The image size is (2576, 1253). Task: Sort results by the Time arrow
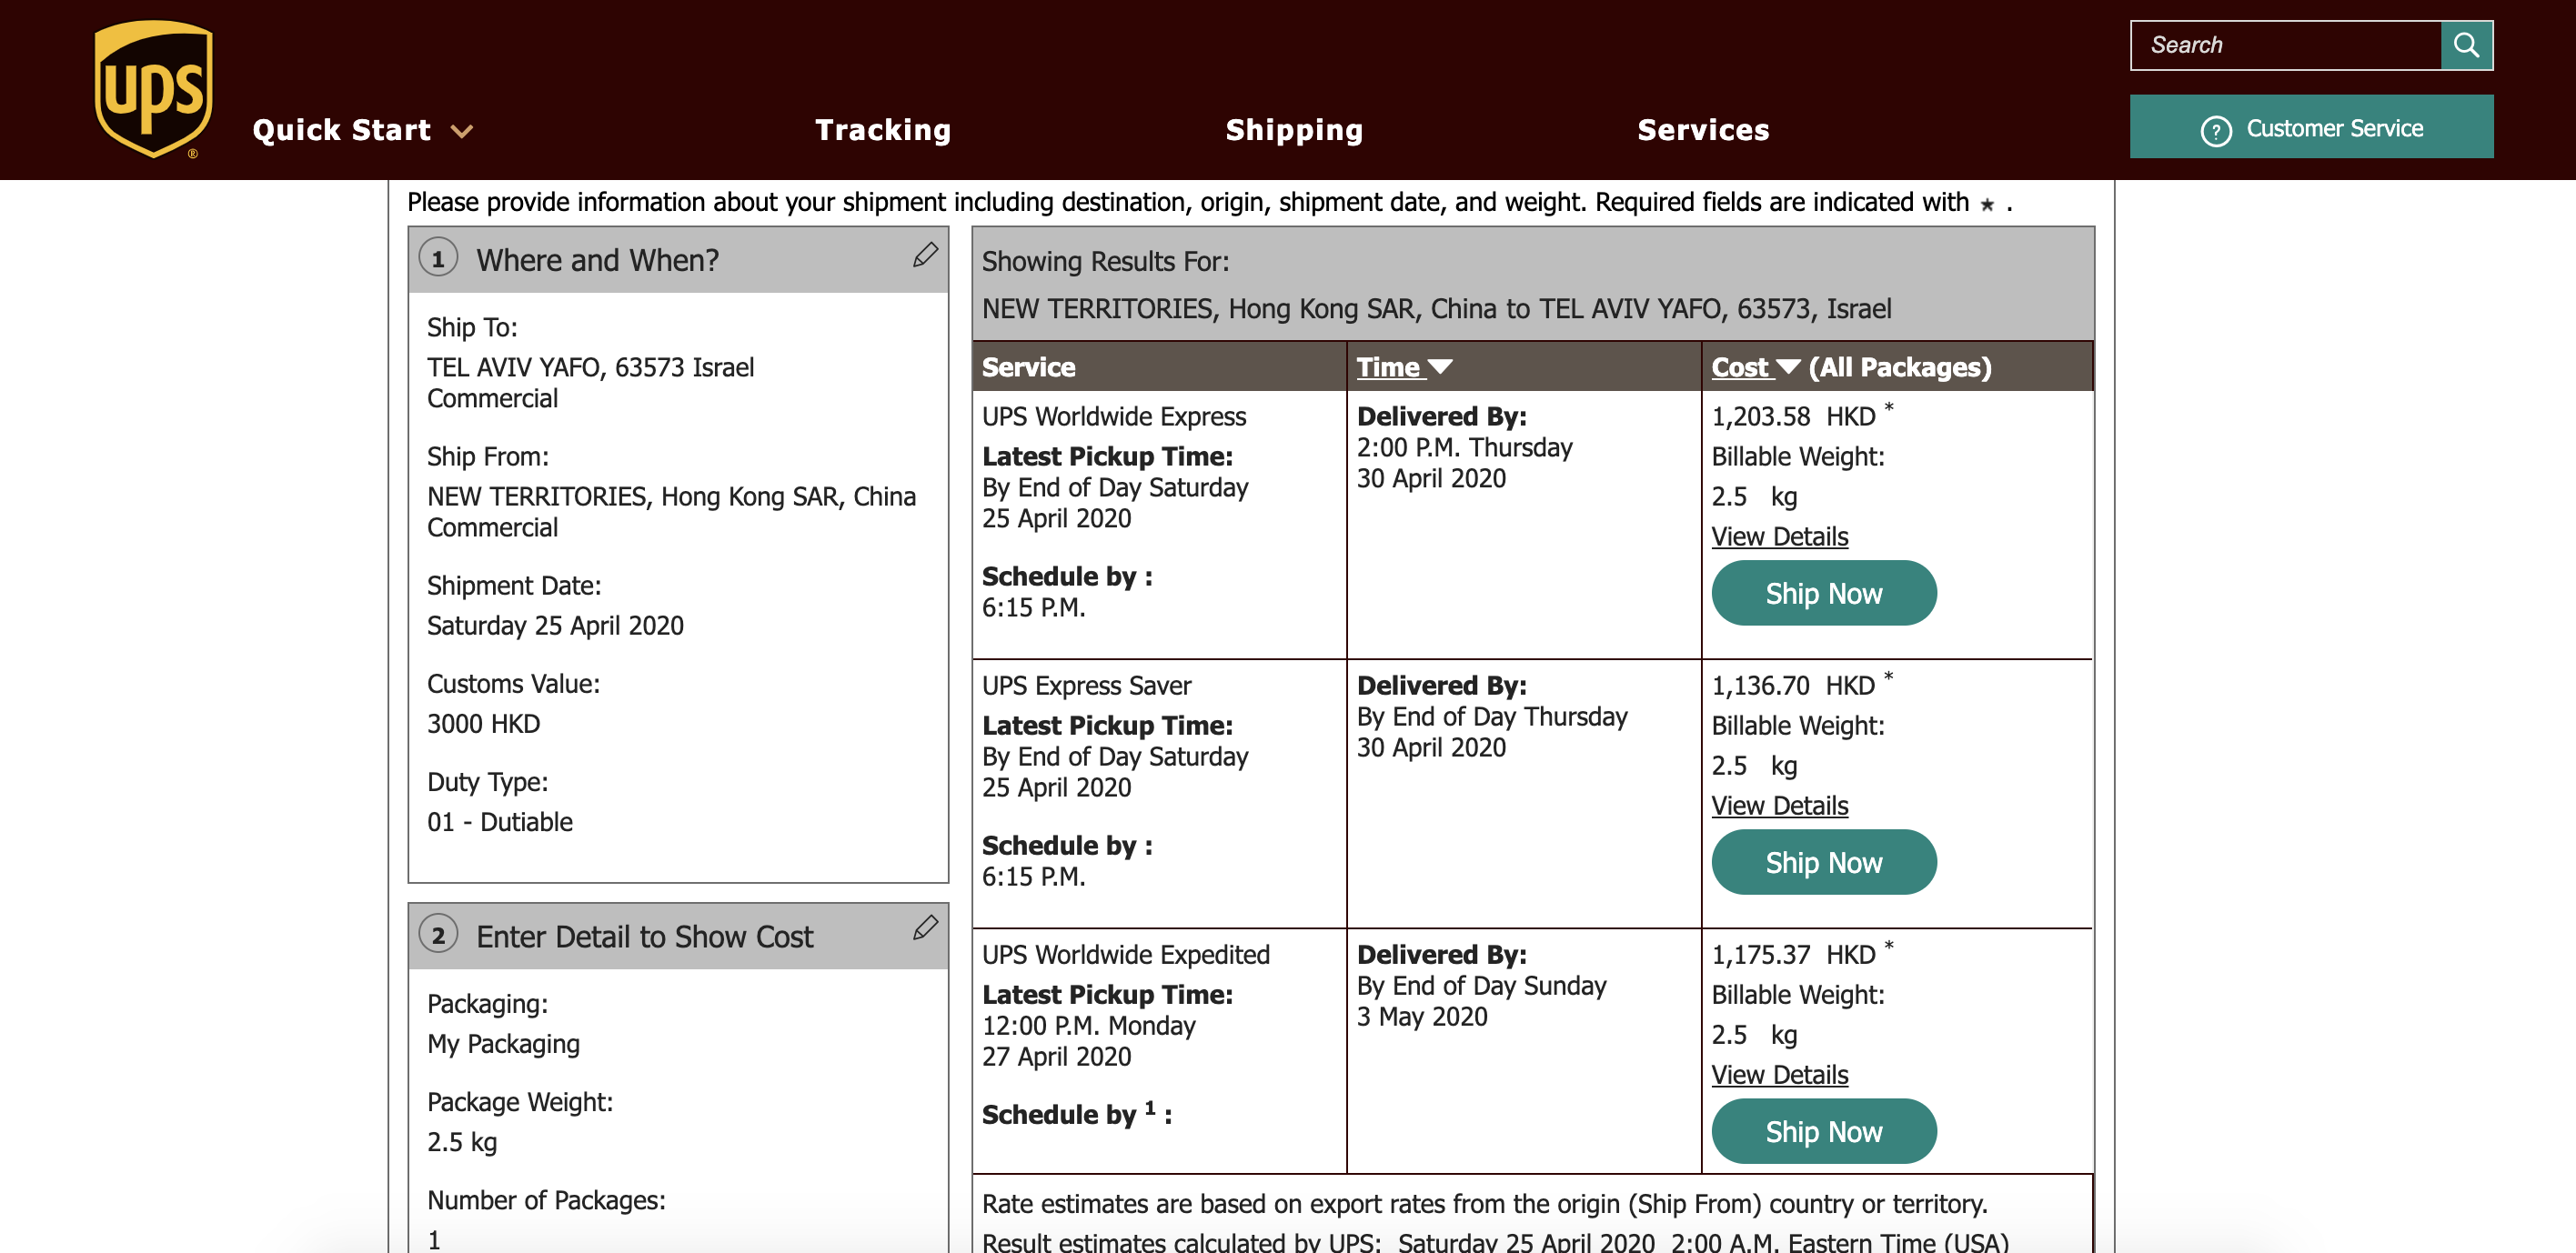click(x=1440, y=367)
